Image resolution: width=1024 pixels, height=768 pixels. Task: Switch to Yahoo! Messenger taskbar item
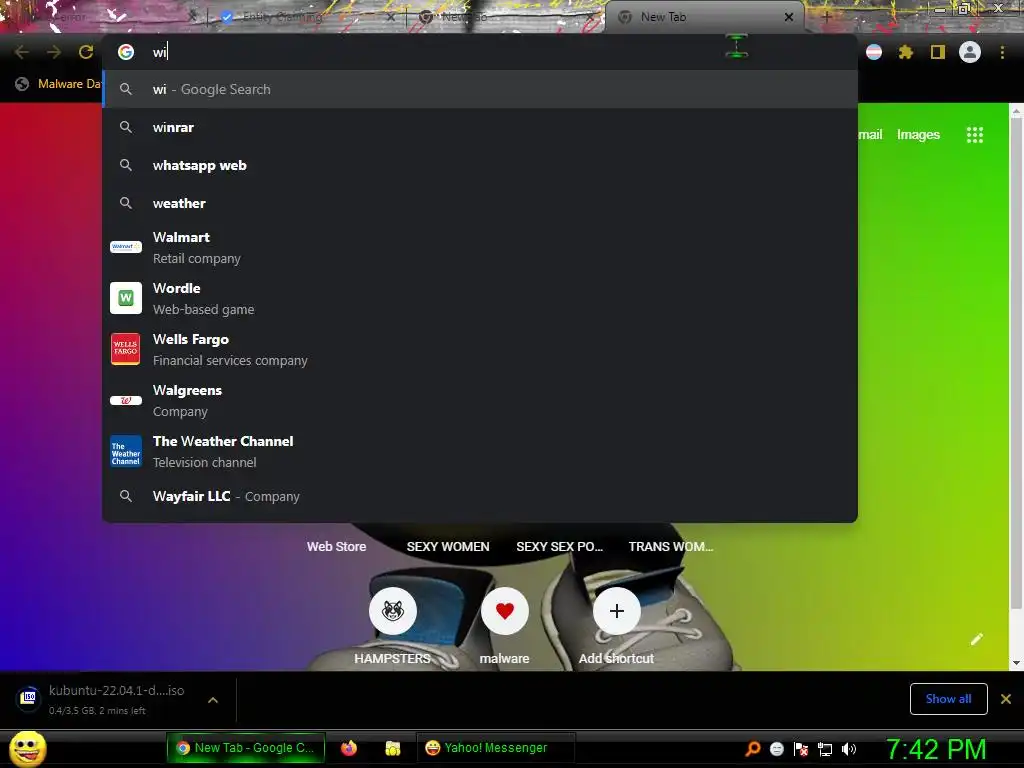[496, 748]
